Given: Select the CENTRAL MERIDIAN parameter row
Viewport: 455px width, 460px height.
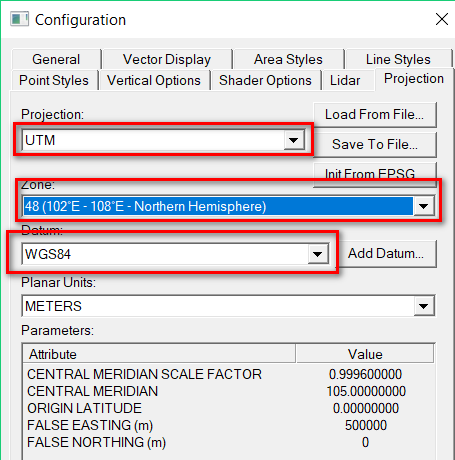Looking at the screenshot, I should 228,391.
